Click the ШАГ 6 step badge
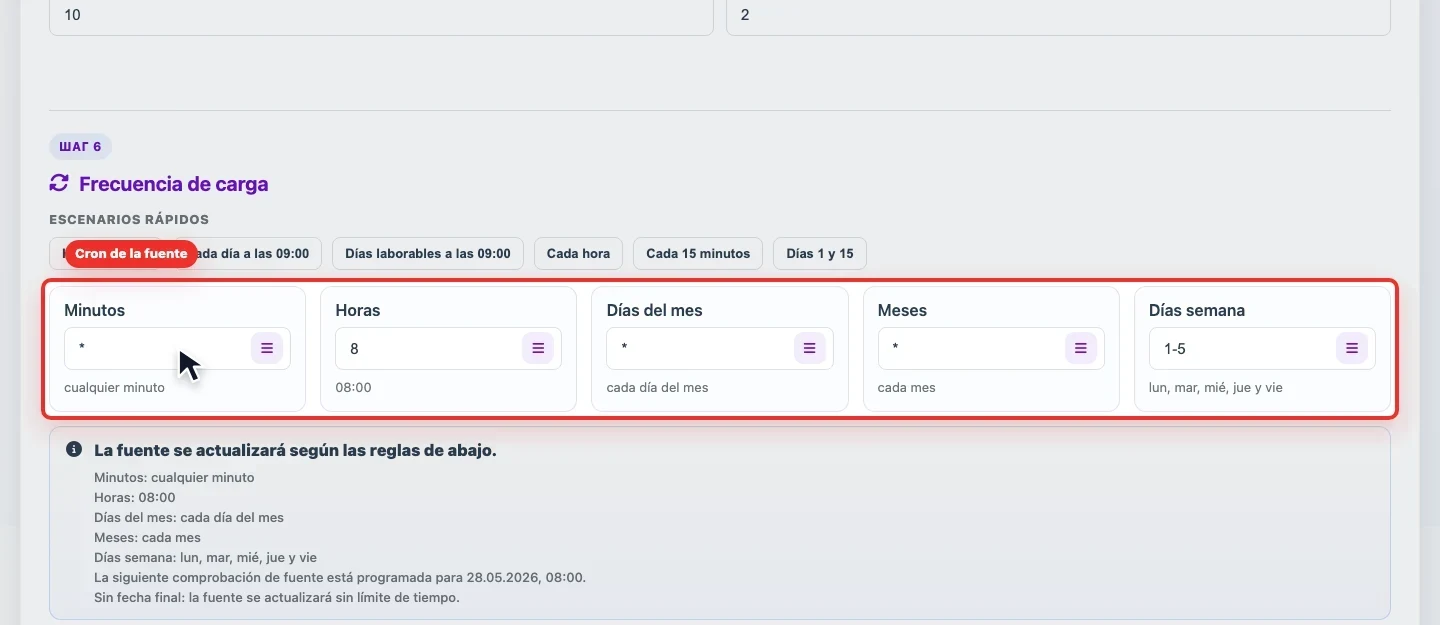The width and height of the screenshot is (1440, 625). 80,147
